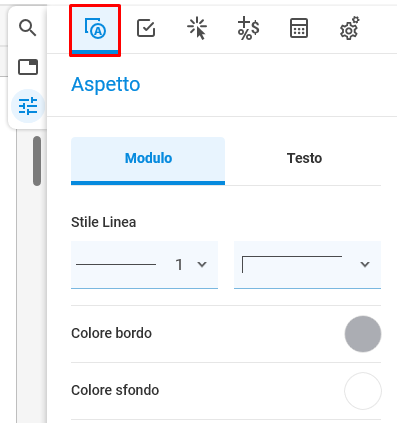Screen dimensions: 397x423
Task: Open the number format plus-percent-dollar icon
Action: coord(248,28)
